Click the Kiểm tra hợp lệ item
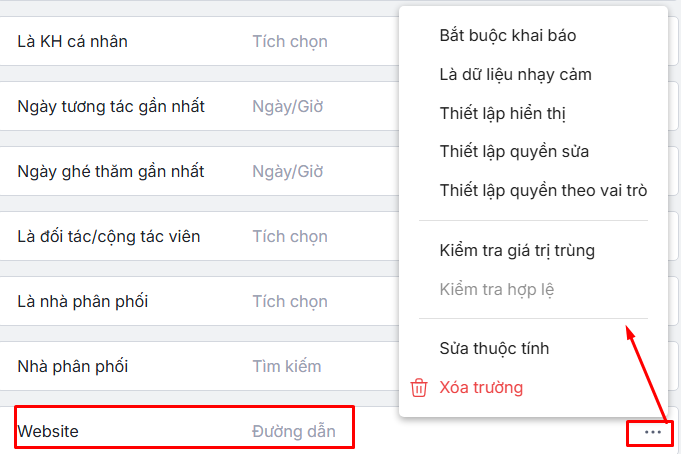Image resolution: width=681 pixels, height=454 pixels. [x=497, y=290]
